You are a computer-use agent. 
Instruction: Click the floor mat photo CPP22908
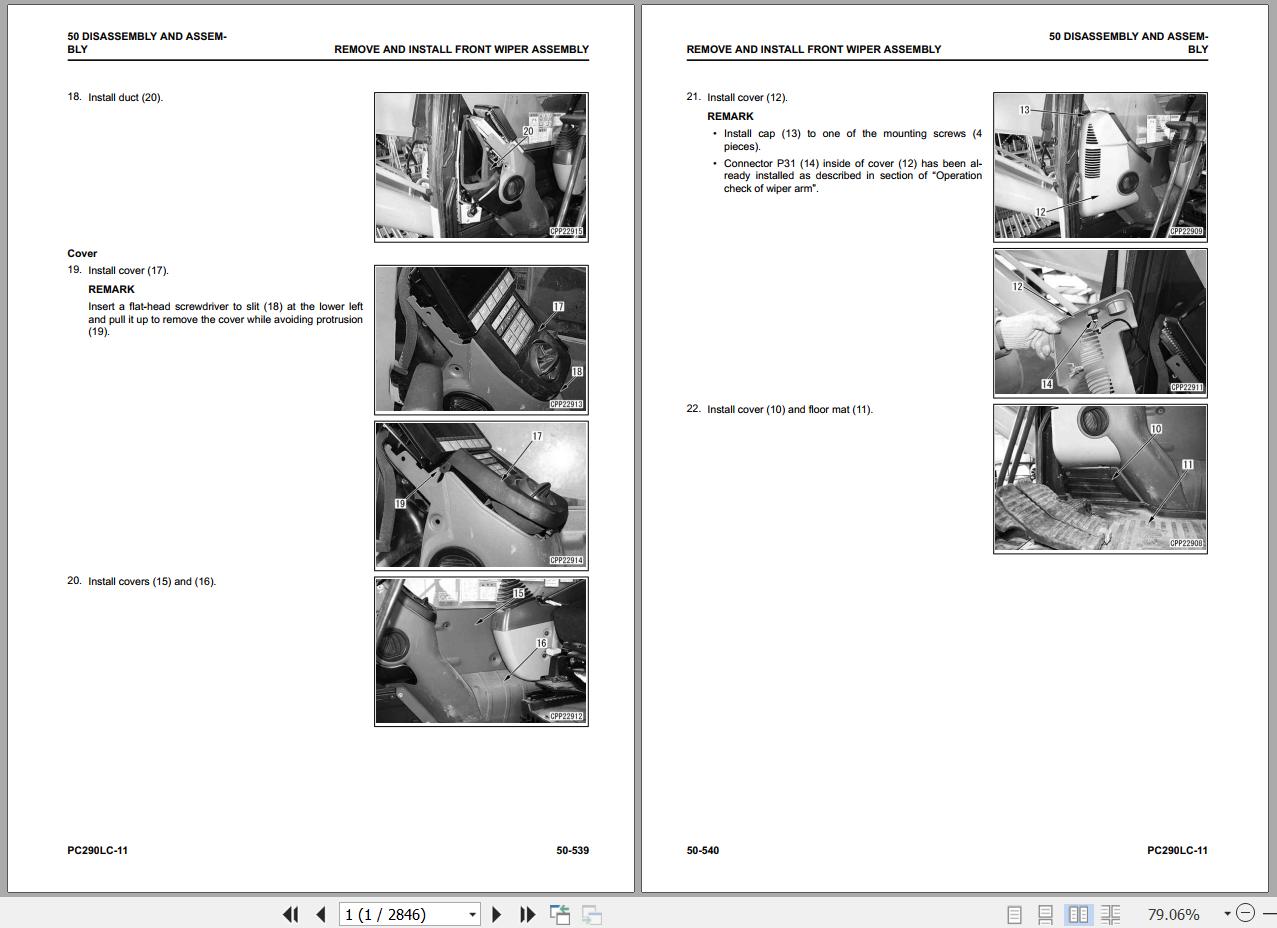[x=1100, y=478]
